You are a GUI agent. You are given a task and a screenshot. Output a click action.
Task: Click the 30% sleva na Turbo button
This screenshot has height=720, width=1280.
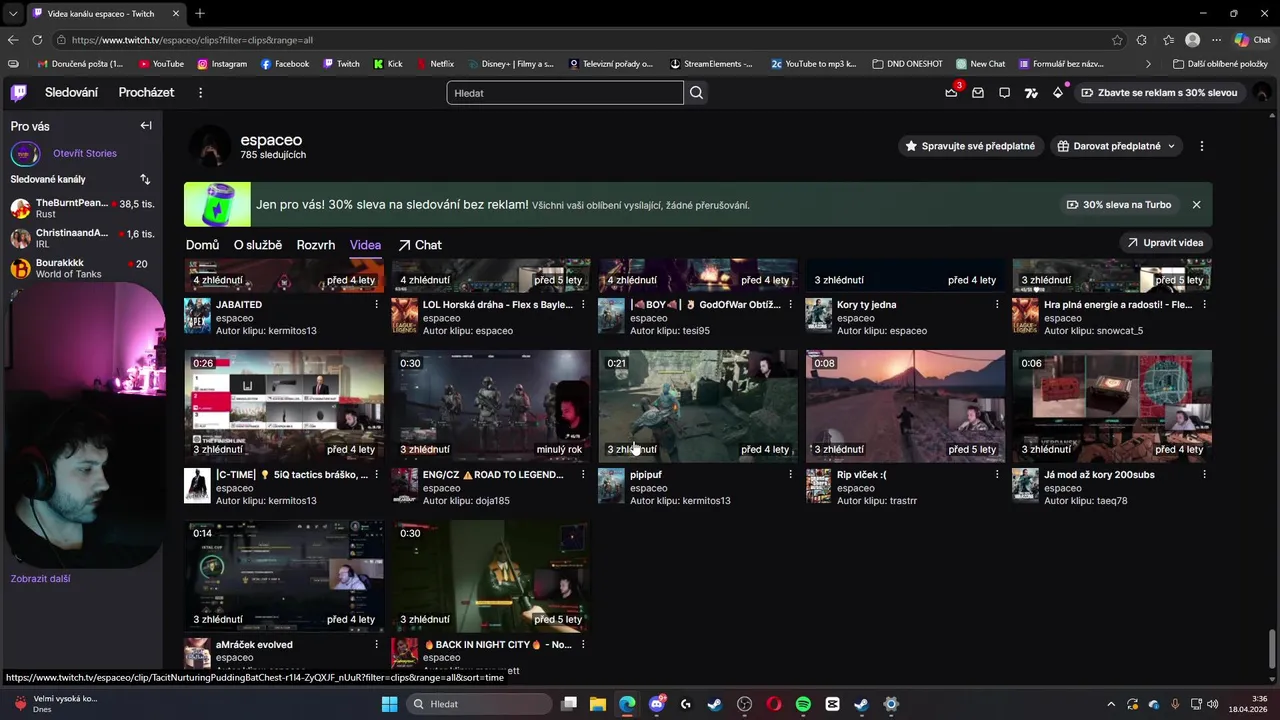1119,204
